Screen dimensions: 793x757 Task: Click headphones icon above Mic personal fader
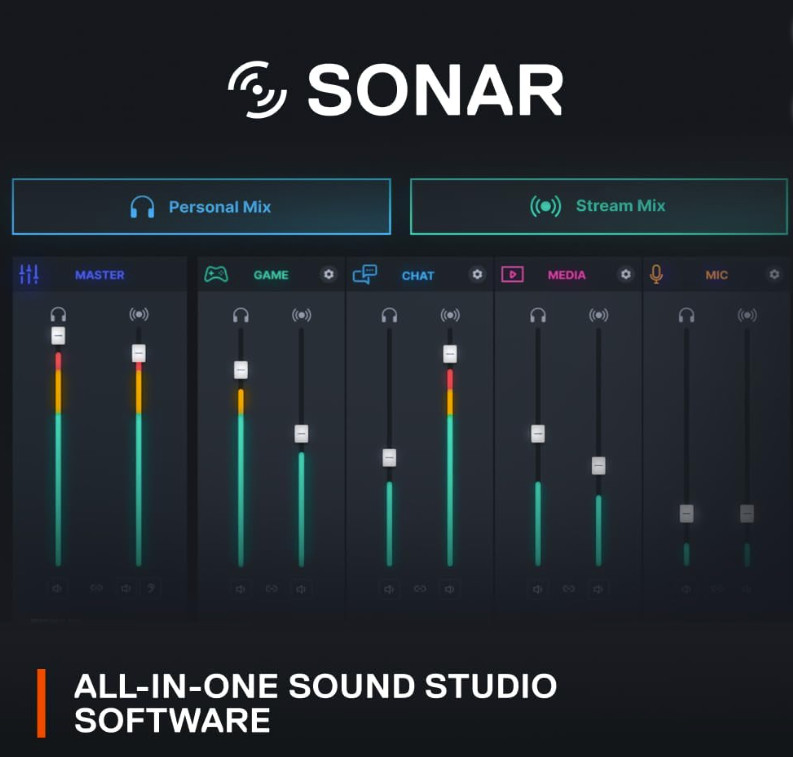point(686,315)
